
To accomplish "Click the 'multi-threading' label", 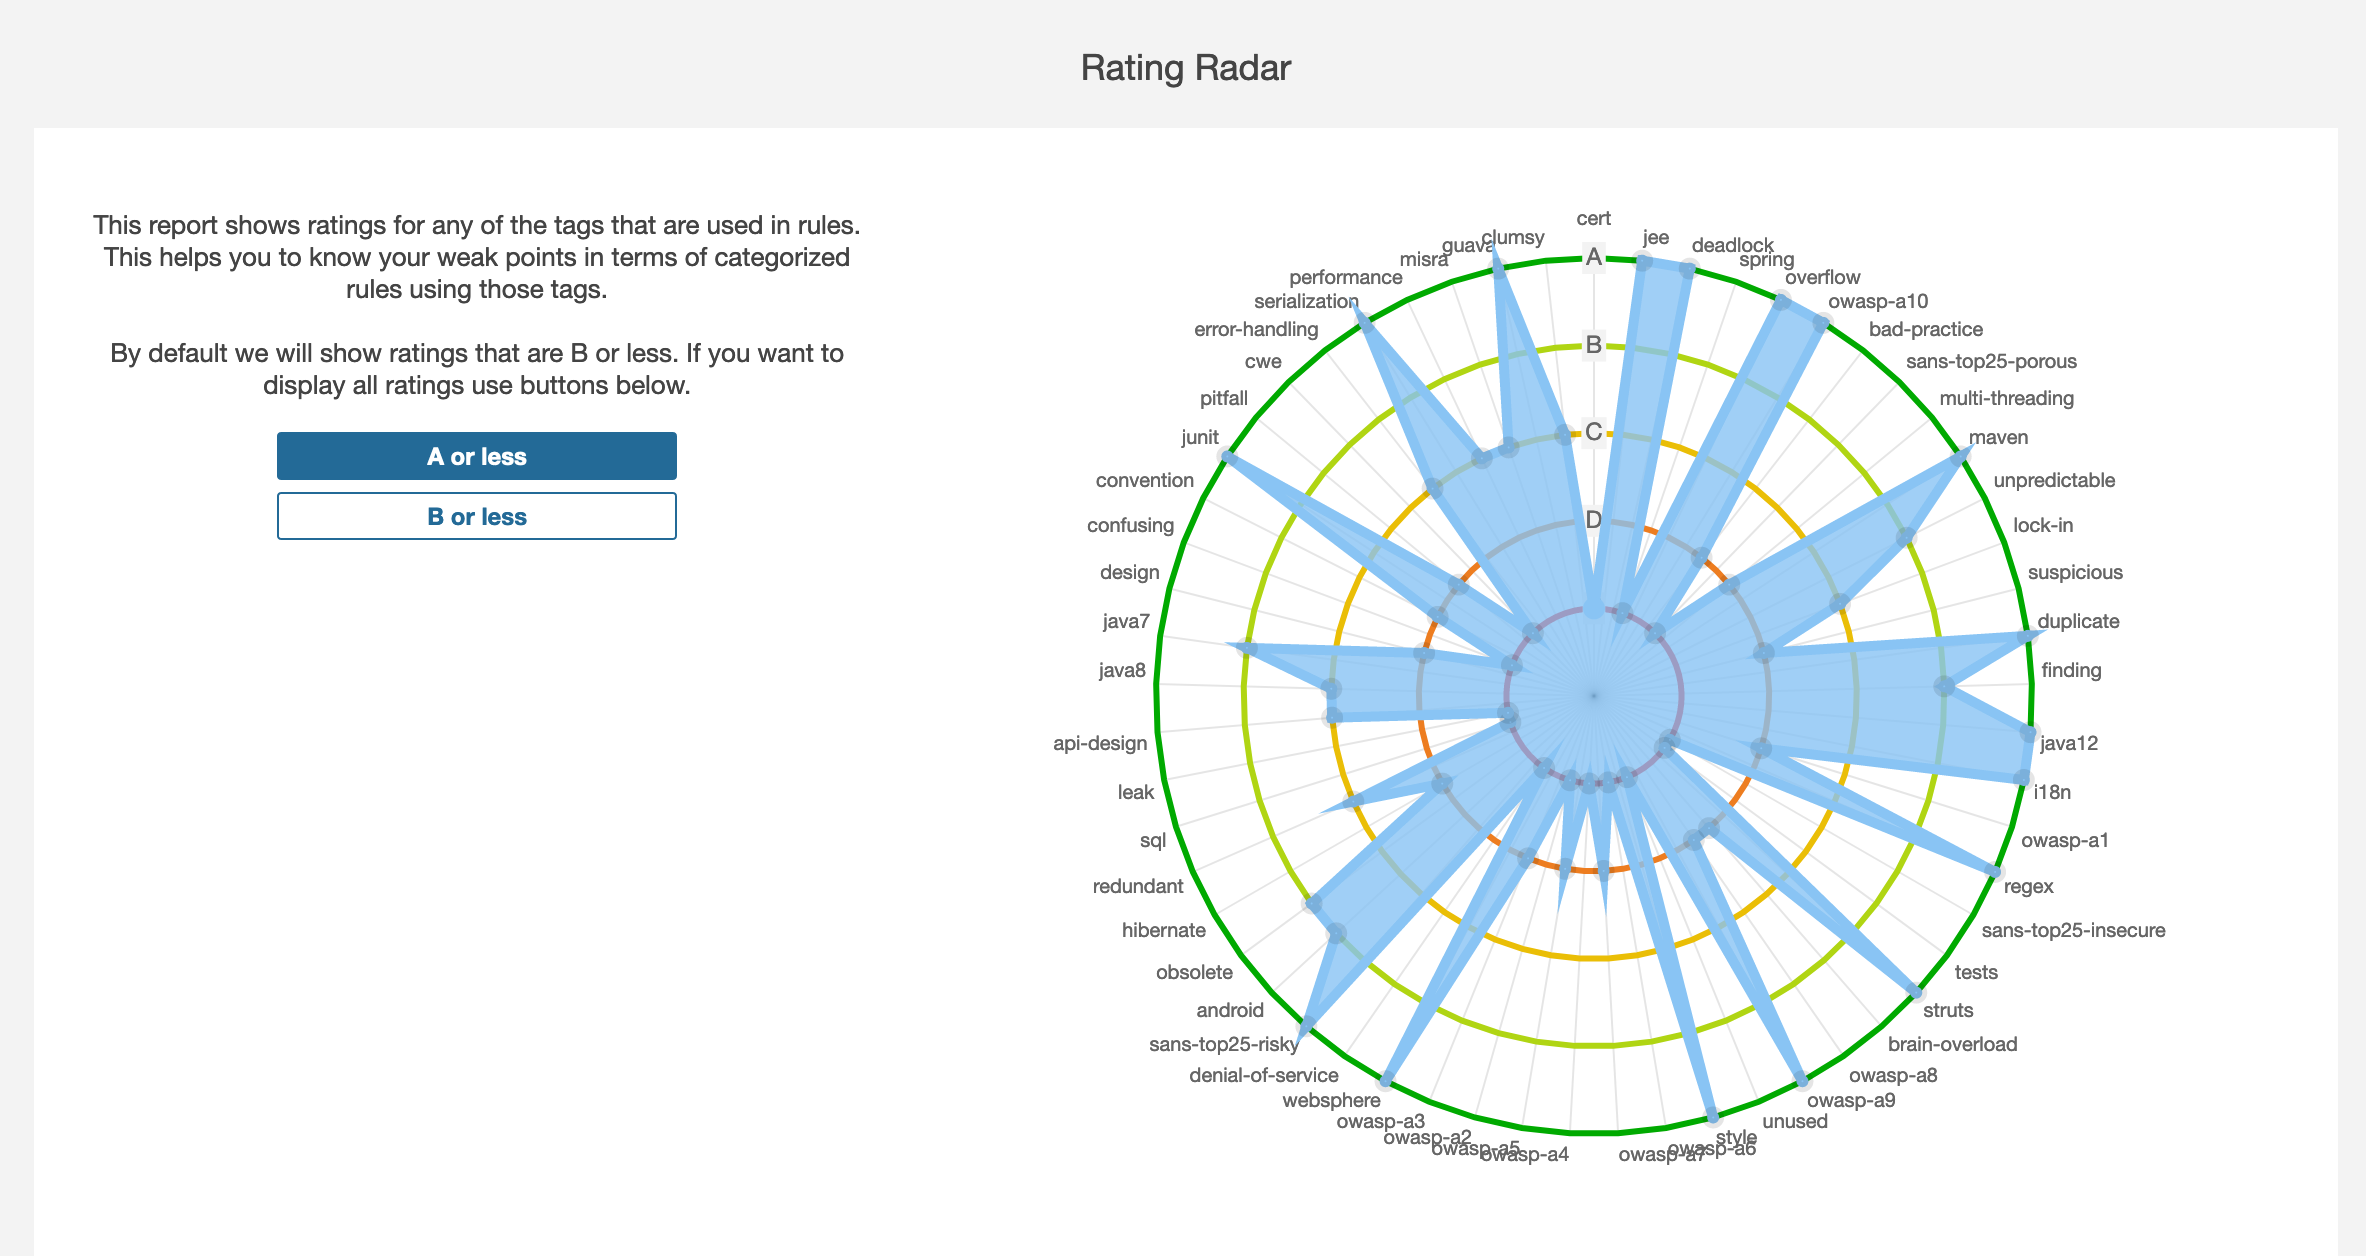I will coord(2007,398).
